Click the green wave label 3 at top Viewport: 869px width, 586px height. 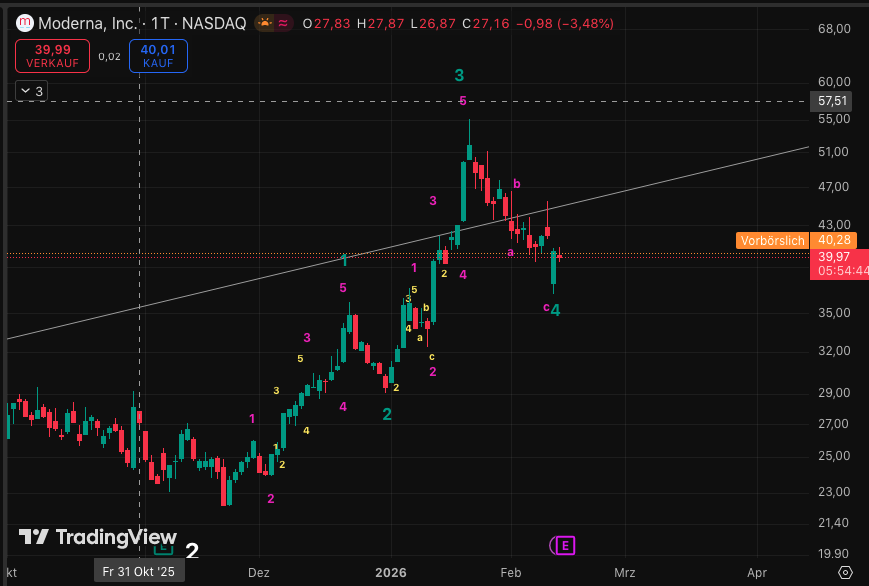tap(459, 75)
